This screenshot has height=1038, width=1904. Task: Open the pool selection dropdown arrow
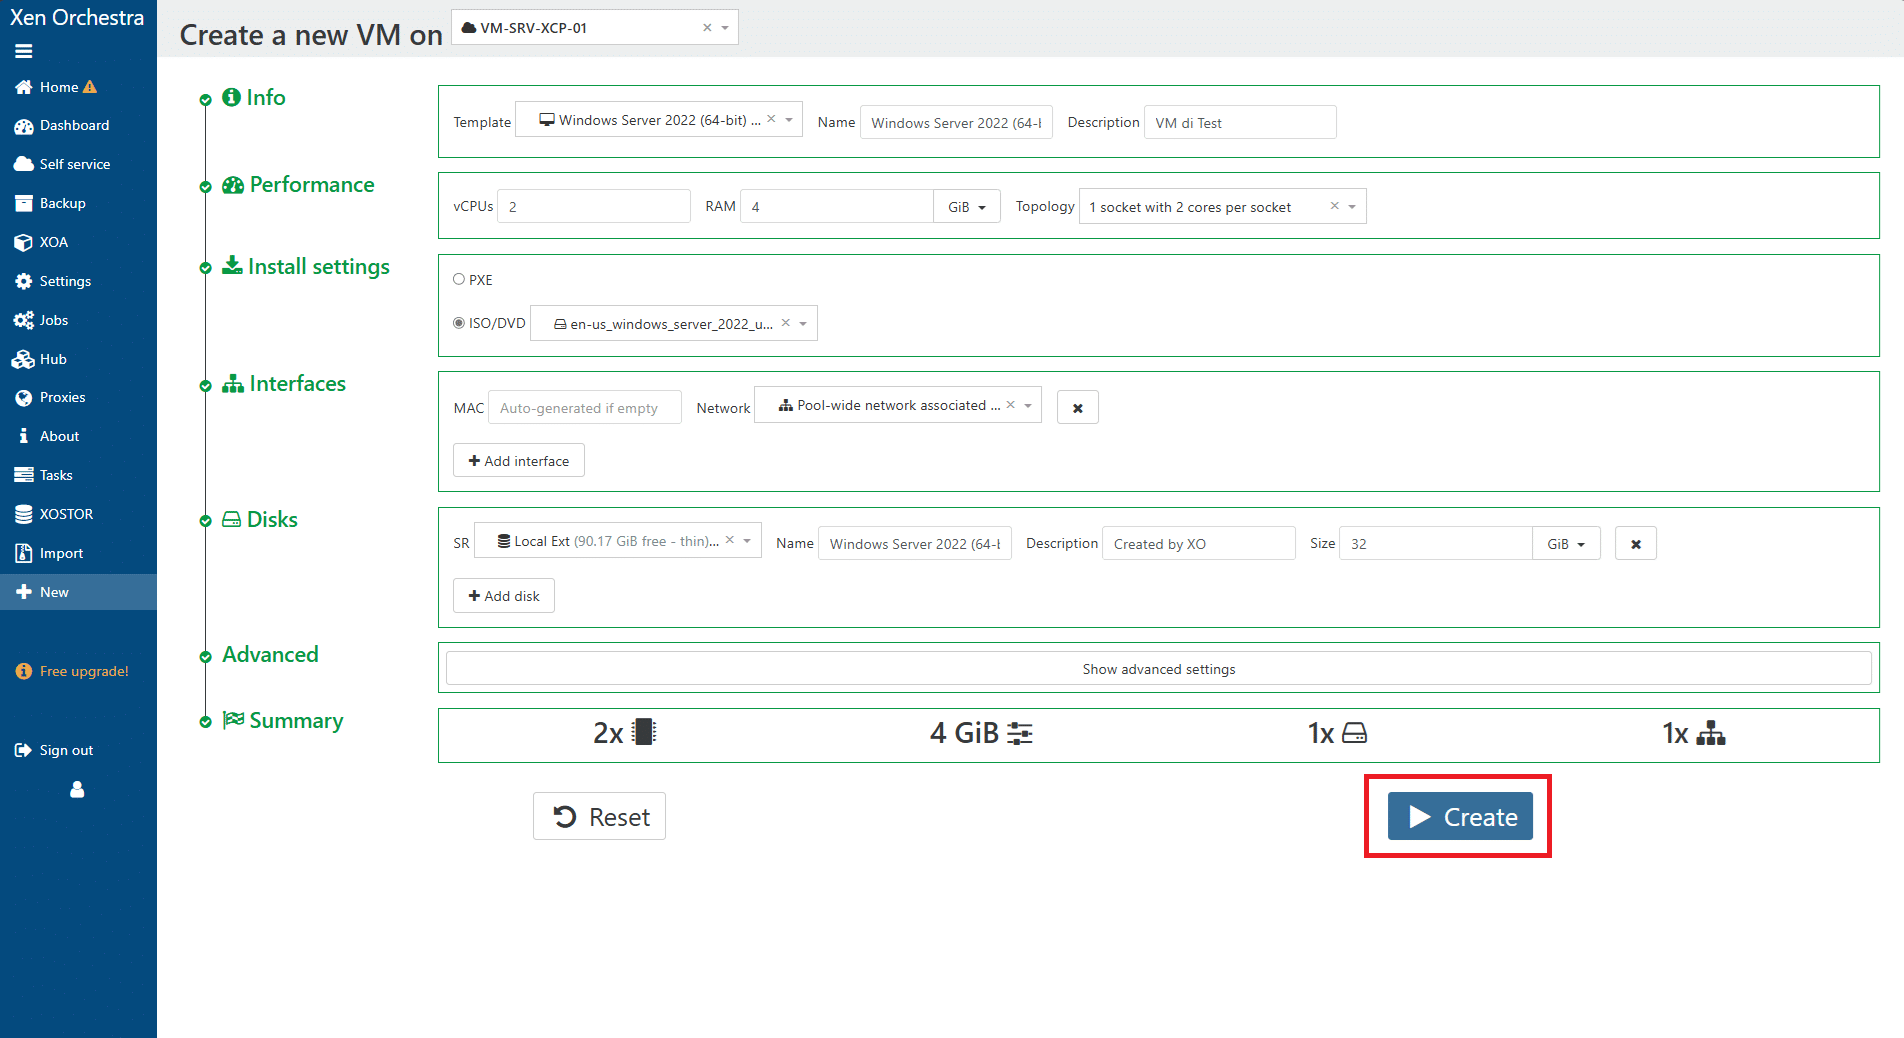pyautogui.click(x=725, y=28)
